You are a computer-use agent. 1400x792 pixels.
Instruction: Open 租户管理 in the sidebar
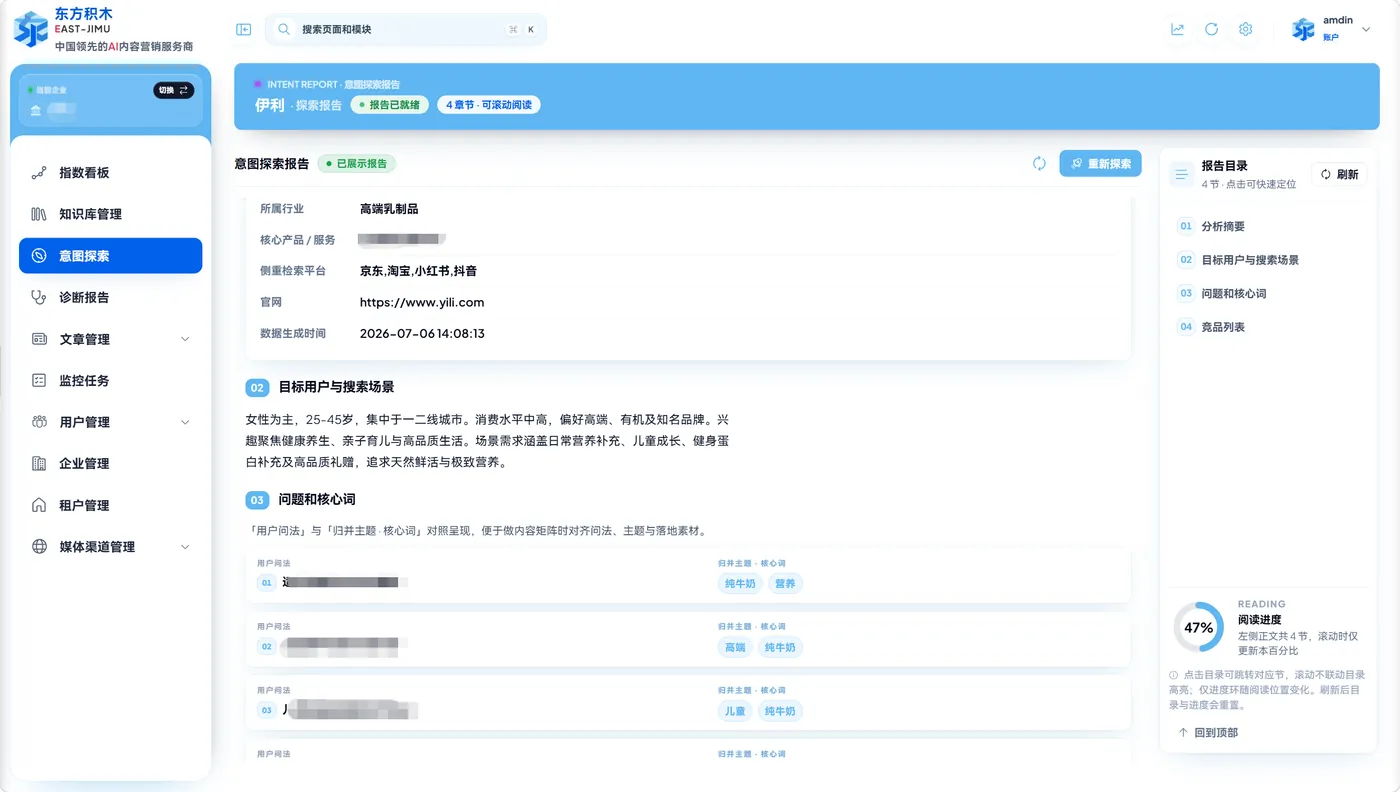click(x=111, y=505)
